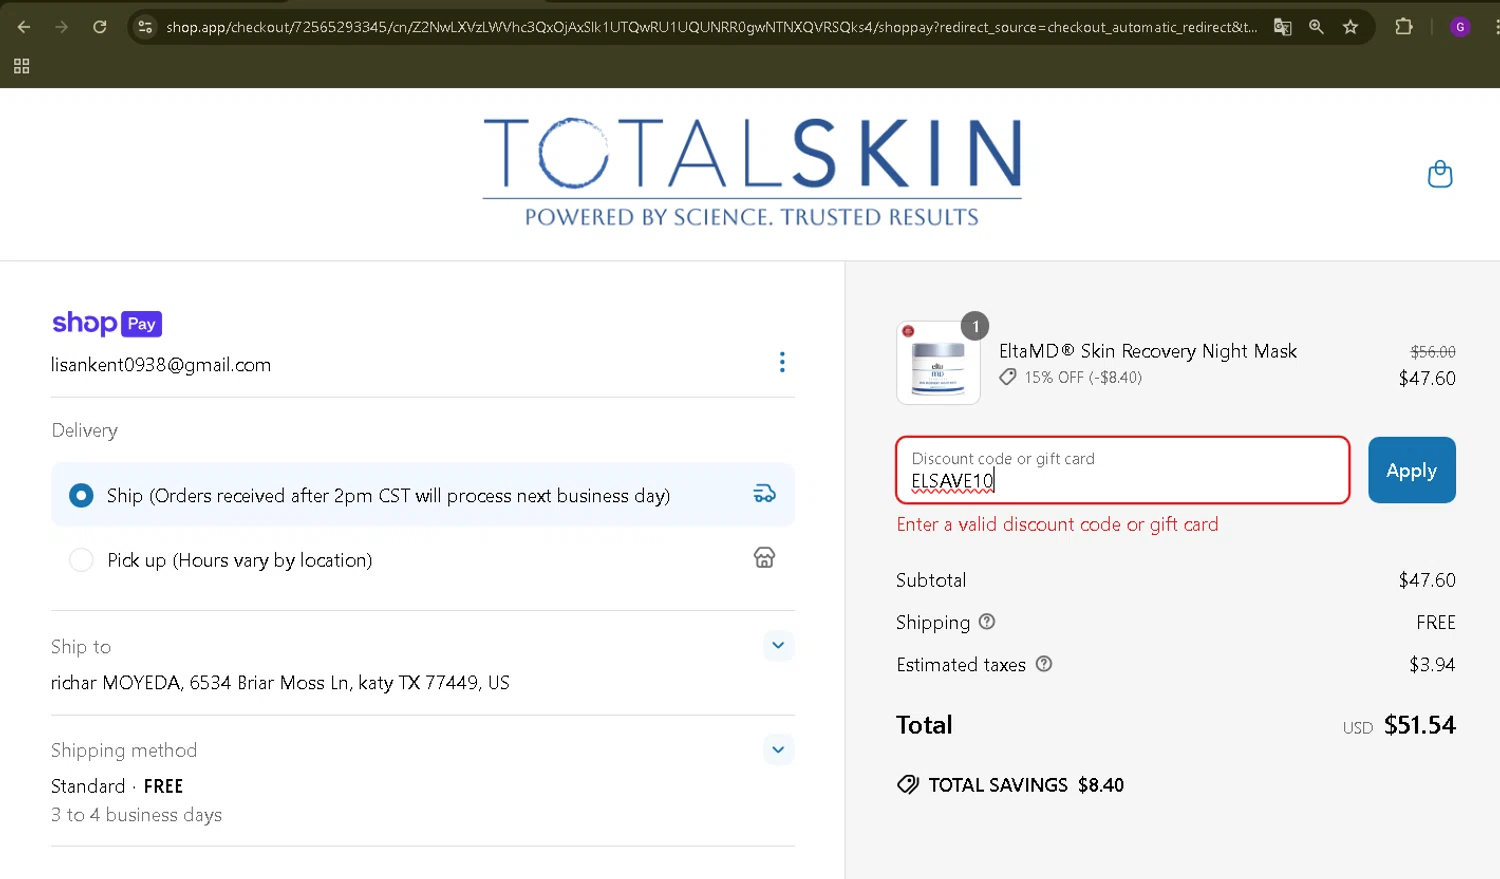1500x879 pixels.
Task: Click the Subtotal $47.60 value
Action: (x=1427, y=580)
